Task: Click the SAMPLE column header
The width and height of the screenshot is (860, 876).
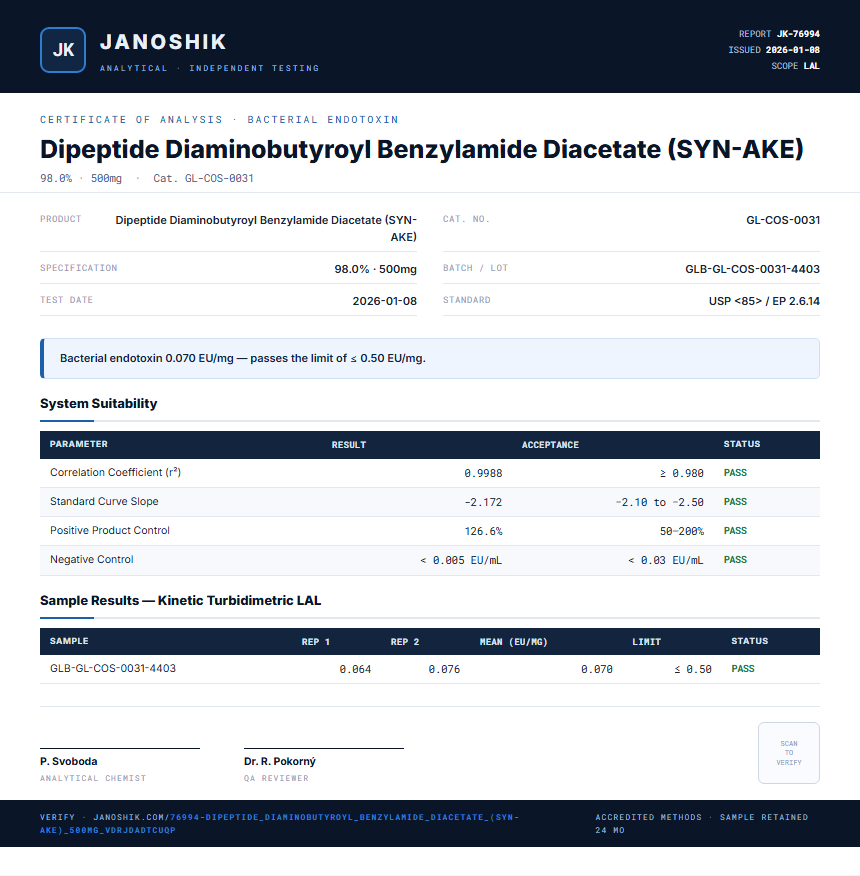Action: [x=69, y=641]
